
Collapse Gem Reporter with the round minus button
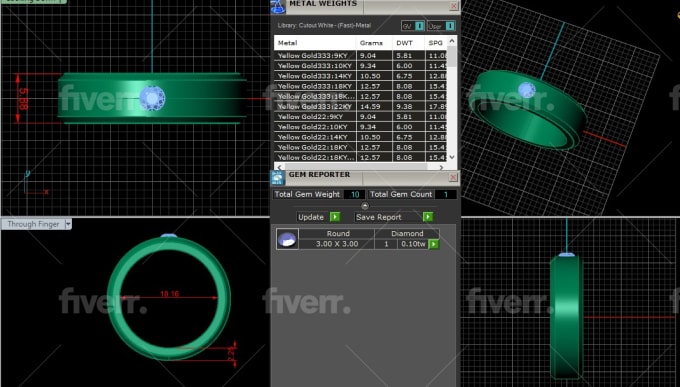[x=365, y=206]
